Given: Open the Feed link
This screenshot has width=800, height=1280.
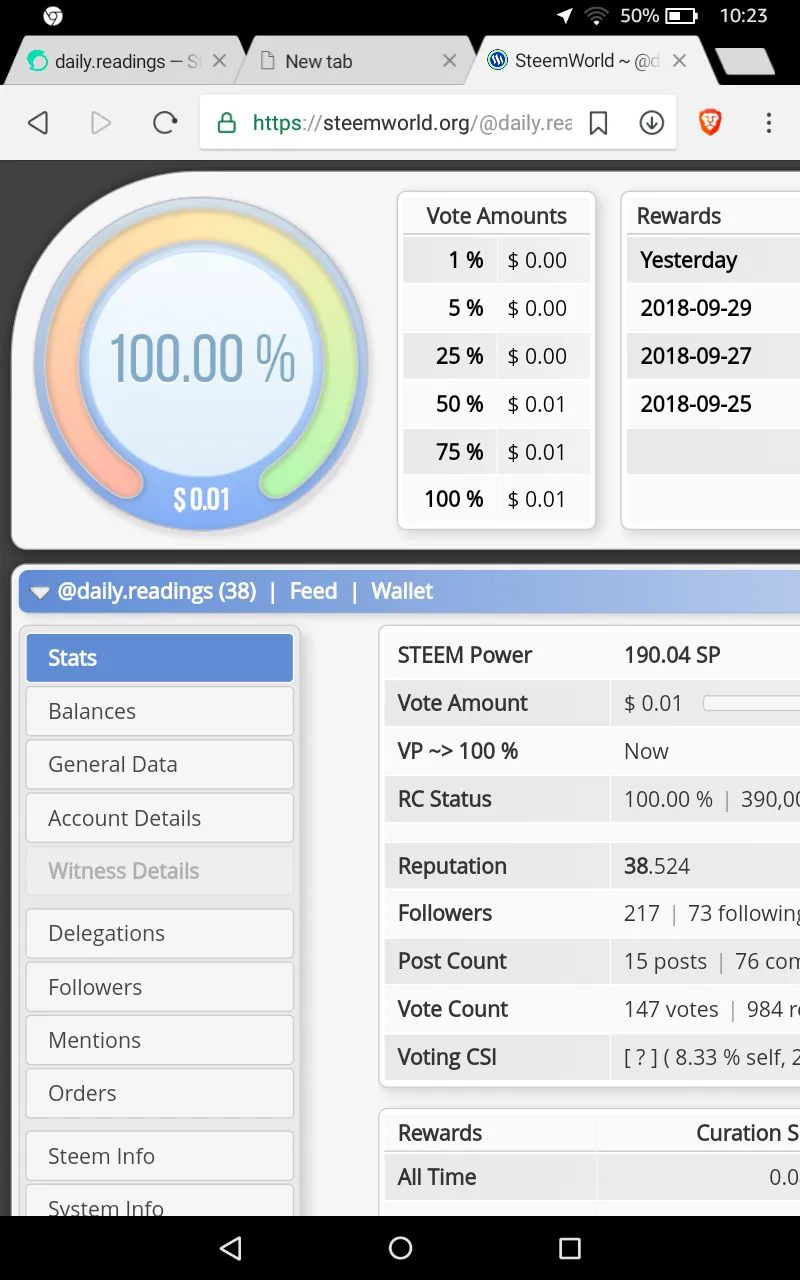Looking at the screenshot, I should coord(313,591).
